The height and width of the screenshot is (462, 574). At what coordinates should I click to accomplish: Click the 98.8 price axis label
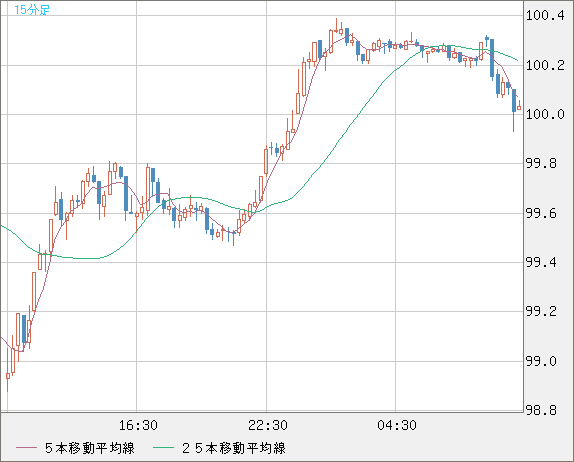click(541, 410)
